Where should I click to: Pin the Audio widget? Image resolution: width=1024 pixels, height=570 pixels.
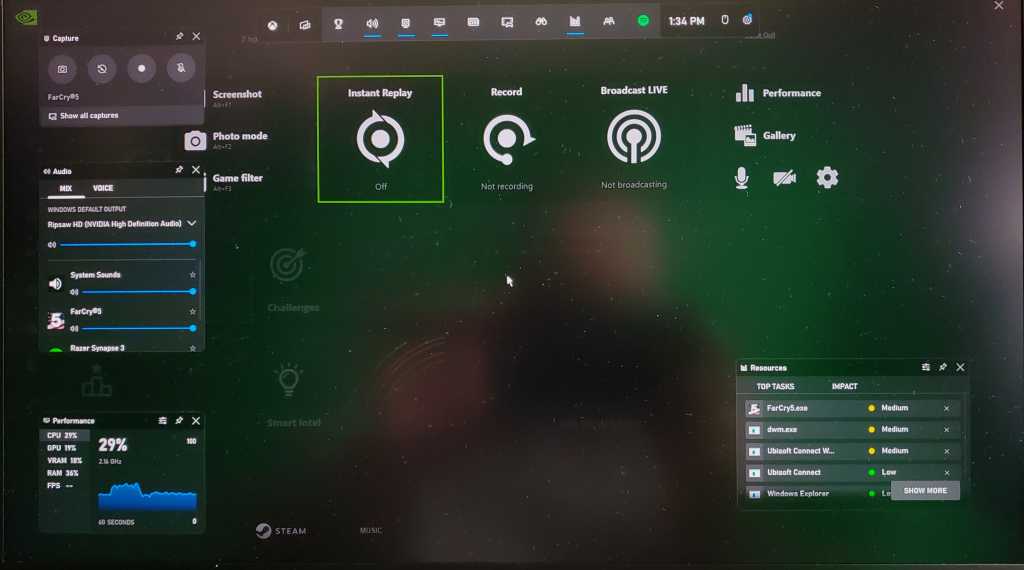pos(179,170)
